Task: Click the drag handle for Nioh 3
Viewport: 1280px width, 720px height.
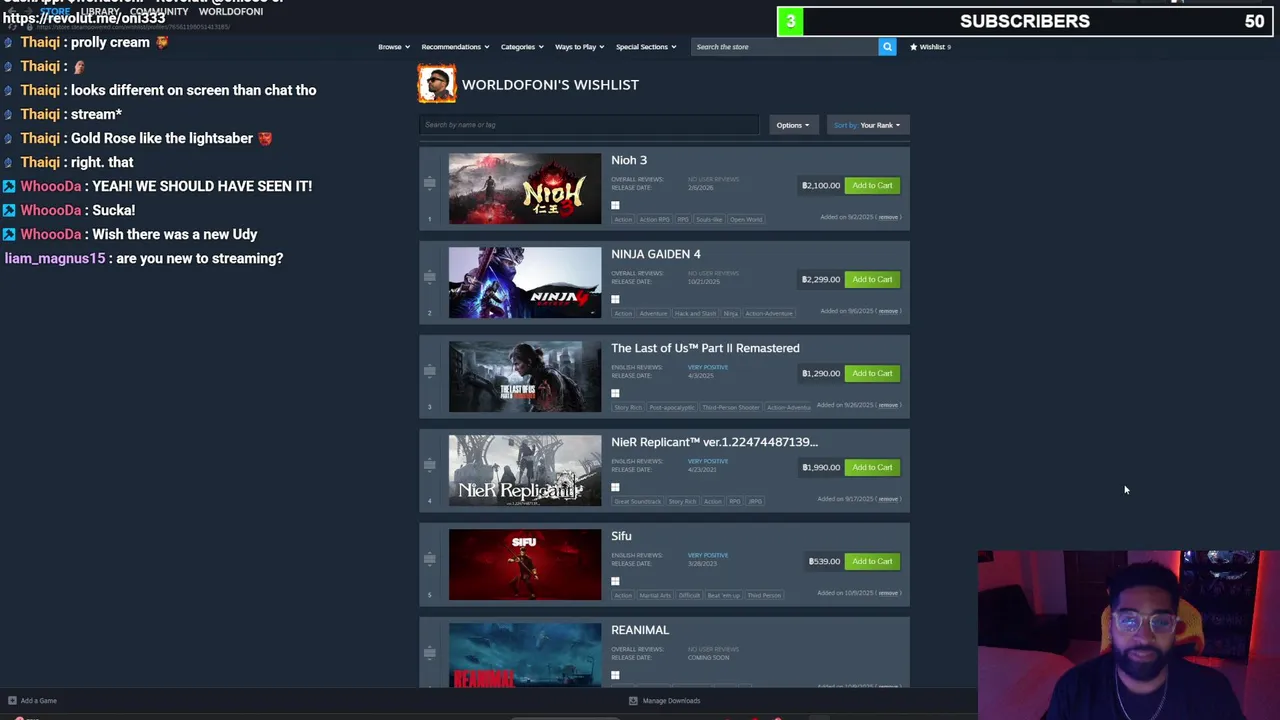Action: pos(429,183)
